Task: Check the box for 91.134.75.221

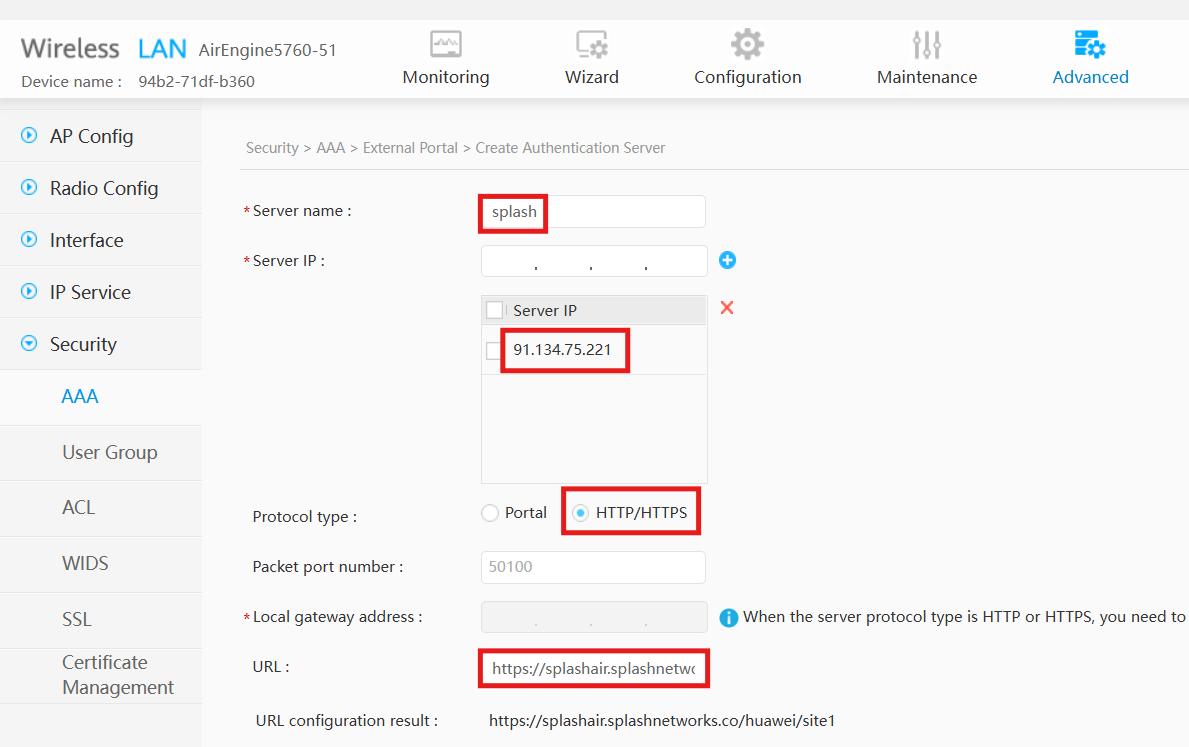Action: click(x=493, y=350)
